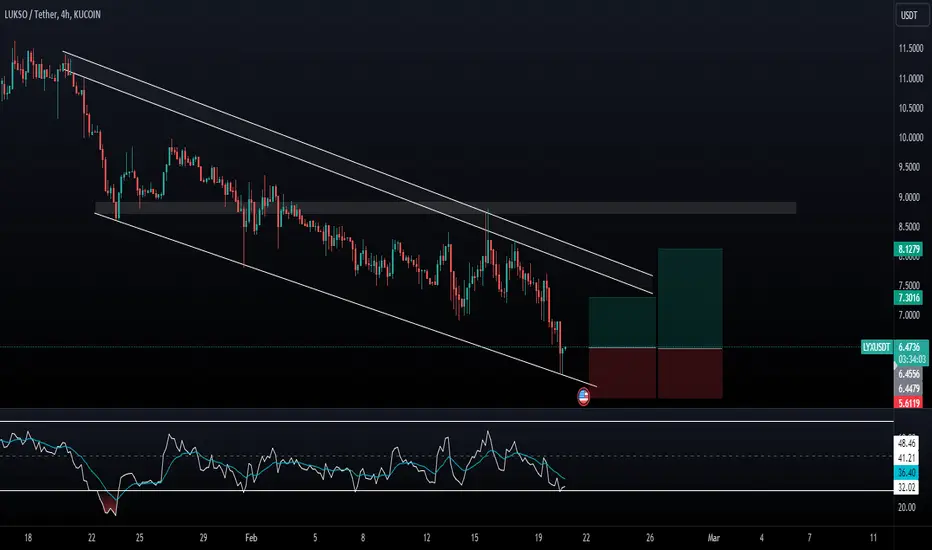Click the 20.00 RSI axis label
Screen dimensions: 932x550
906,507
